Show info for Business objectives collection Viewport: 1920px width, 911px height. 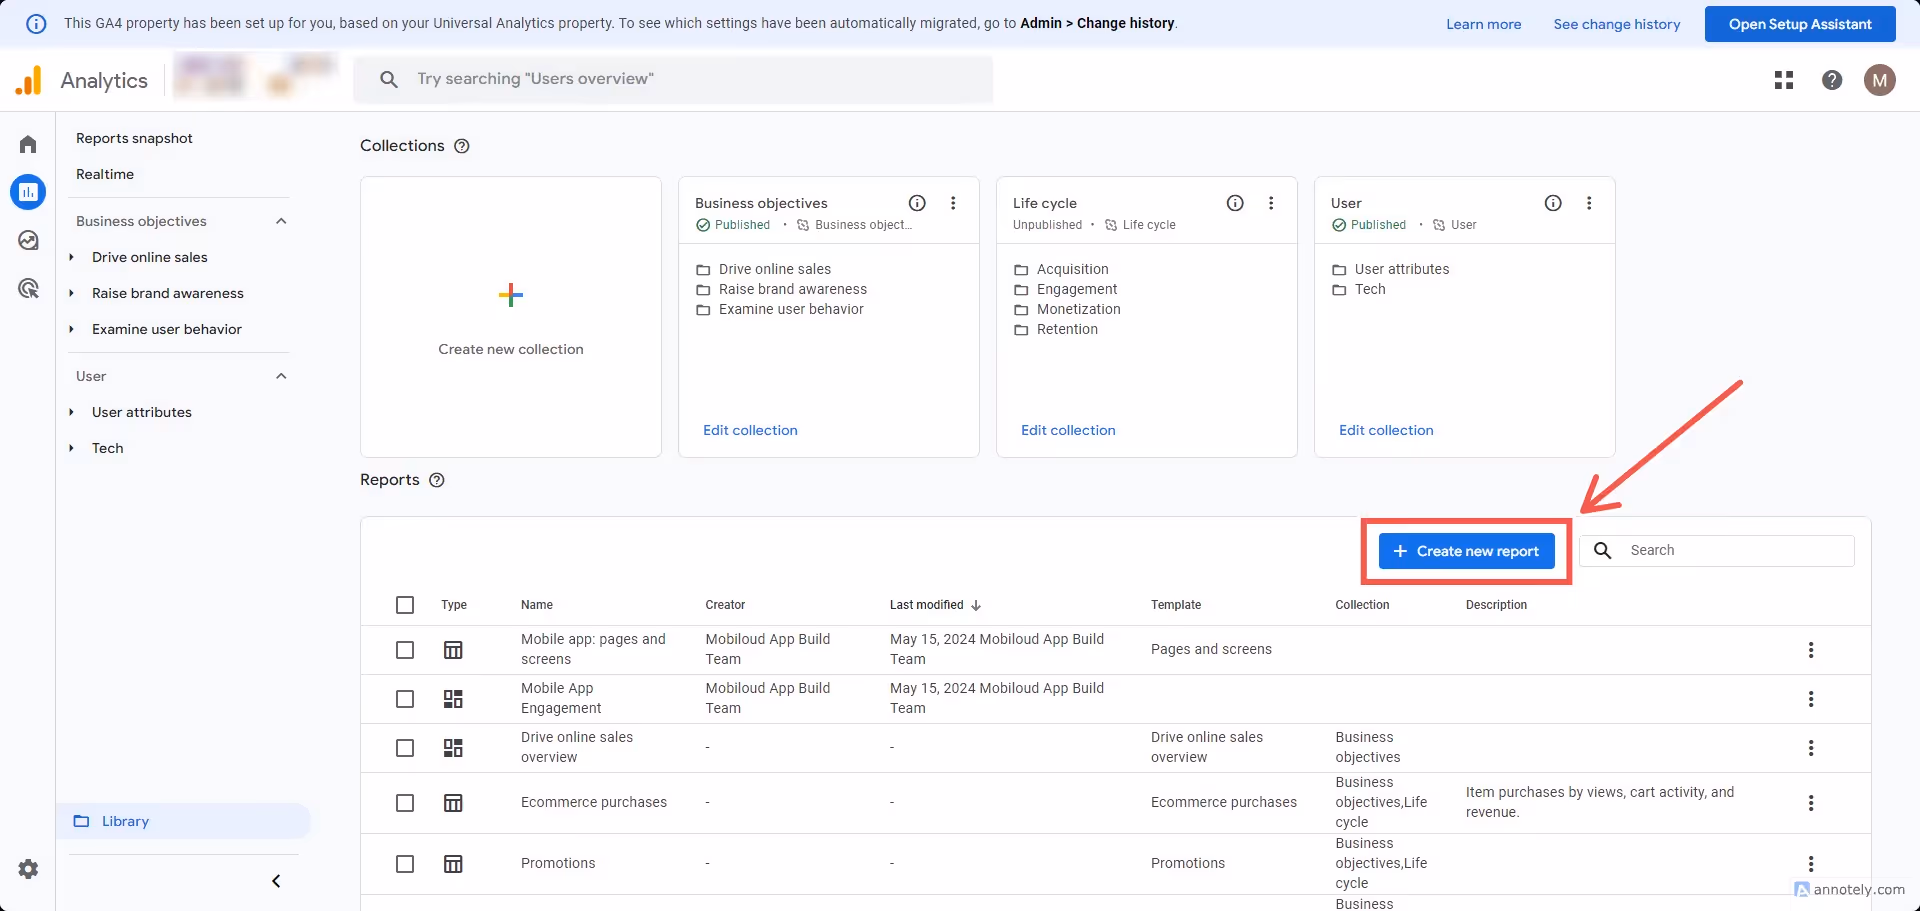click(917, 203)
